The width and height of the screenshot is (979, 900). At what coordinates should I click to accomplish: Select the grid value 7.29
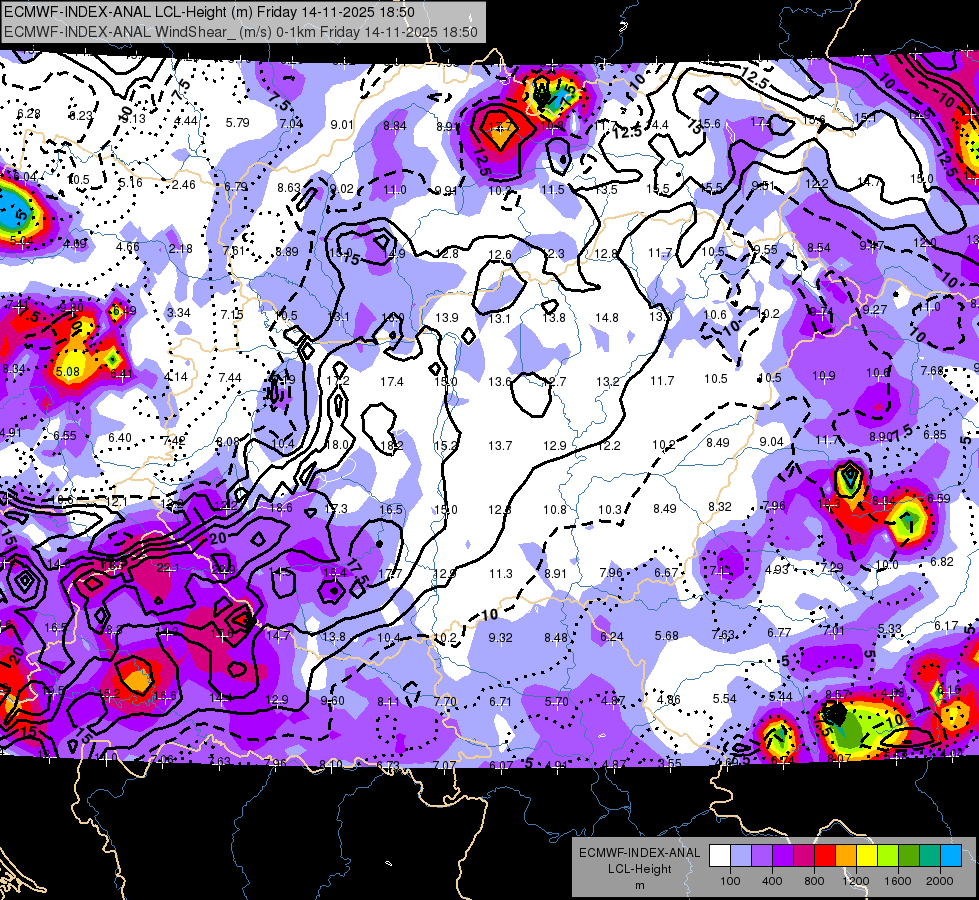832,567
